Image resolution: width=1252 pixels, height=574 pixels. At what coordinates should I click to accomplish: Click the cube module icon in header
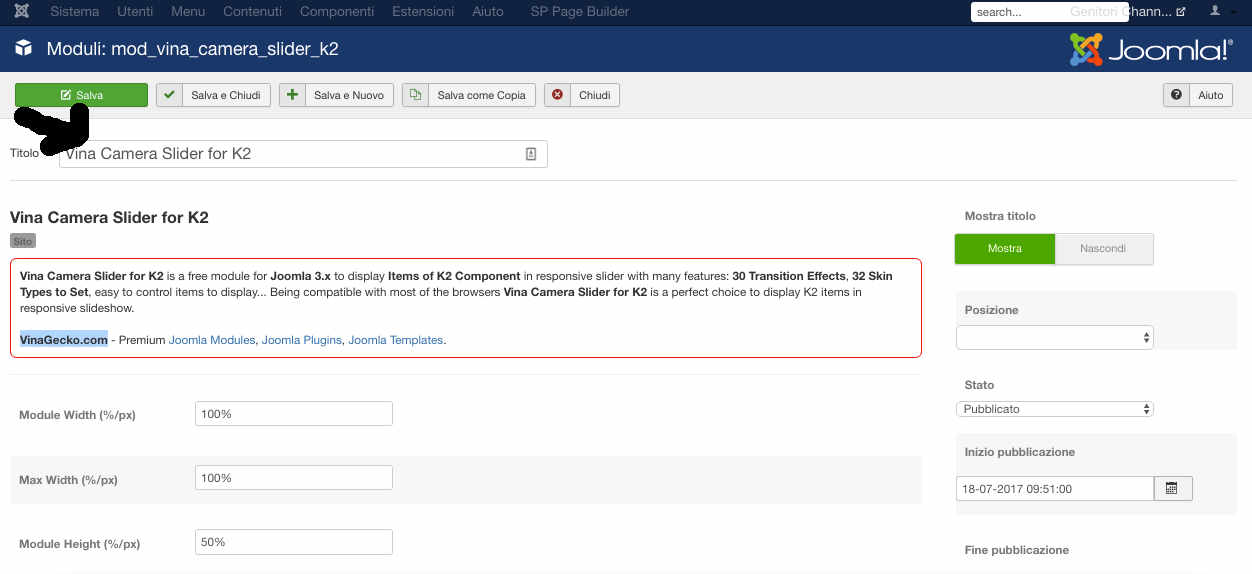(24, 48)
